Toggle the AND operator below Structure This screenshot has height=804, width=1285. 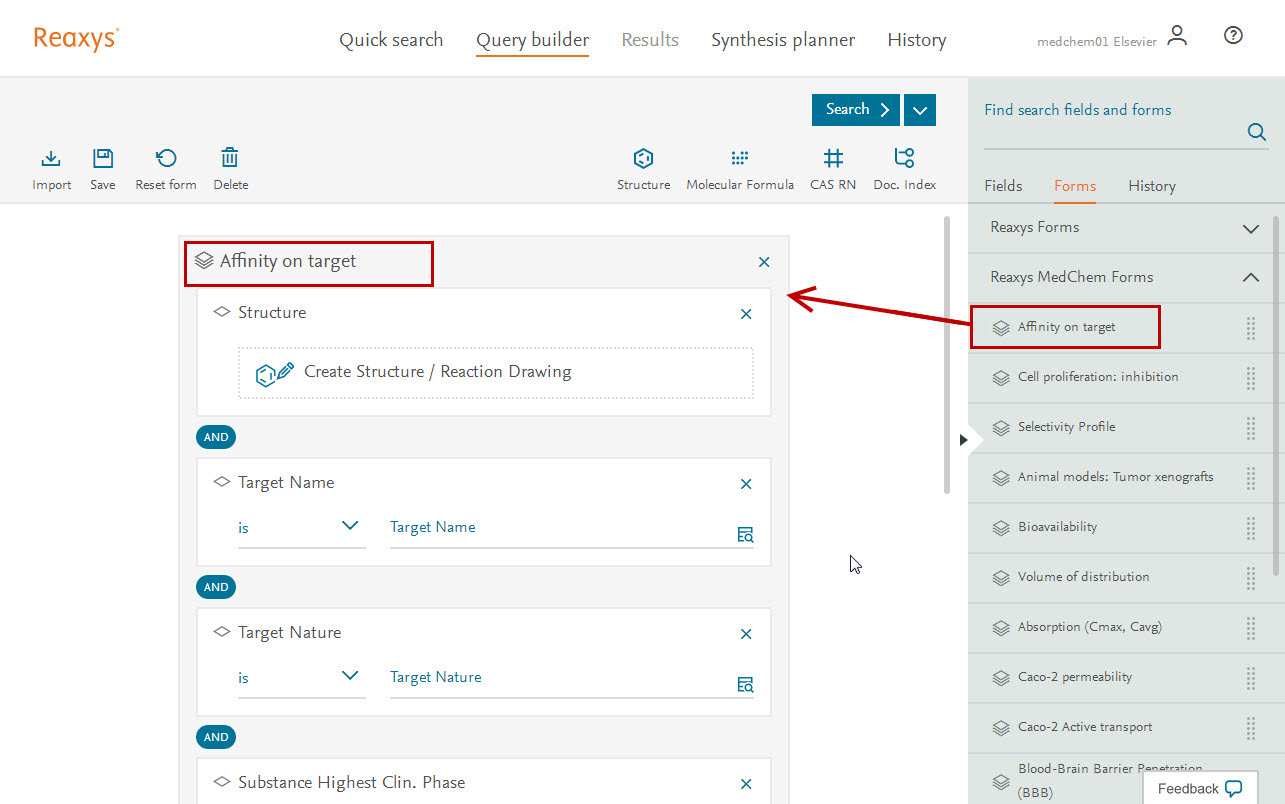tap(216, 437)
